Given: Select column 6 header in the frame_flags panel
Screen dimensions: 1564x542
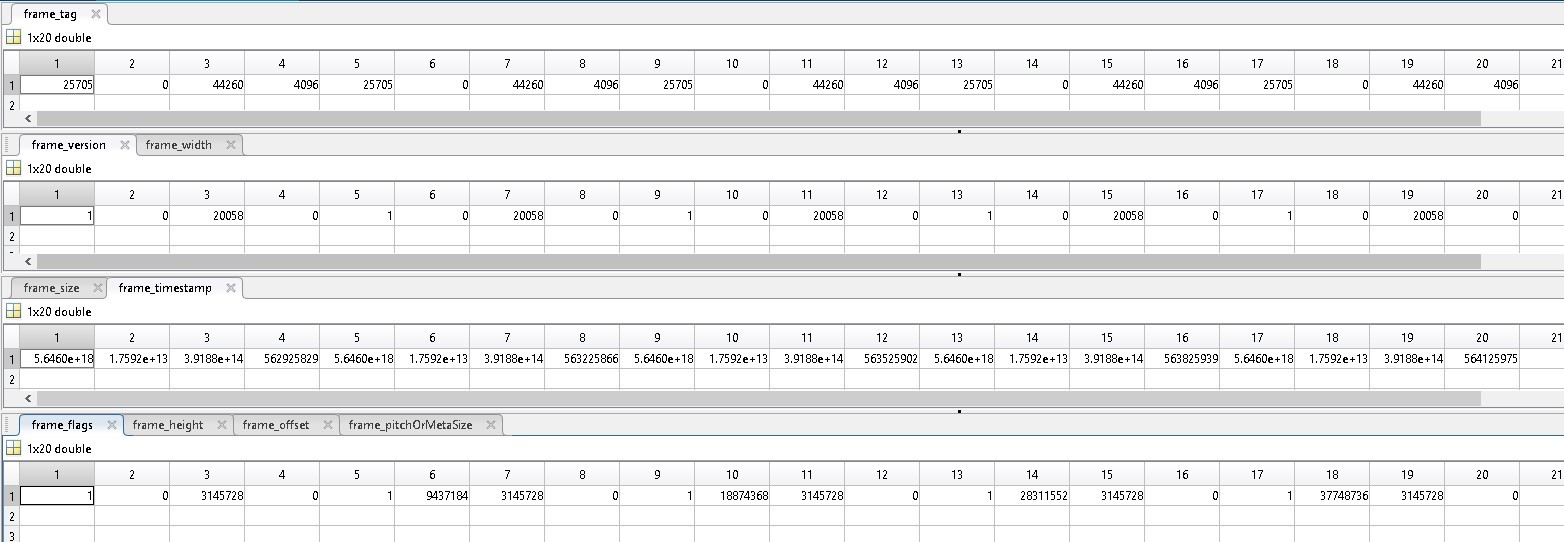Looking at the screenshot, I should [x=432, y=474].
